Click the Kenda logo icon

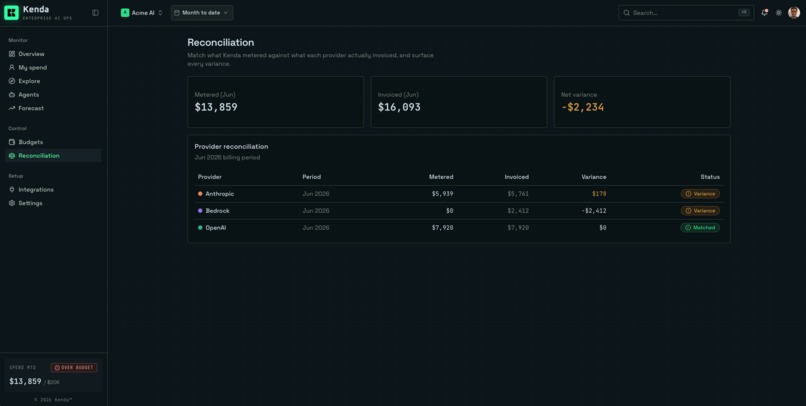[x=11, y=13]
